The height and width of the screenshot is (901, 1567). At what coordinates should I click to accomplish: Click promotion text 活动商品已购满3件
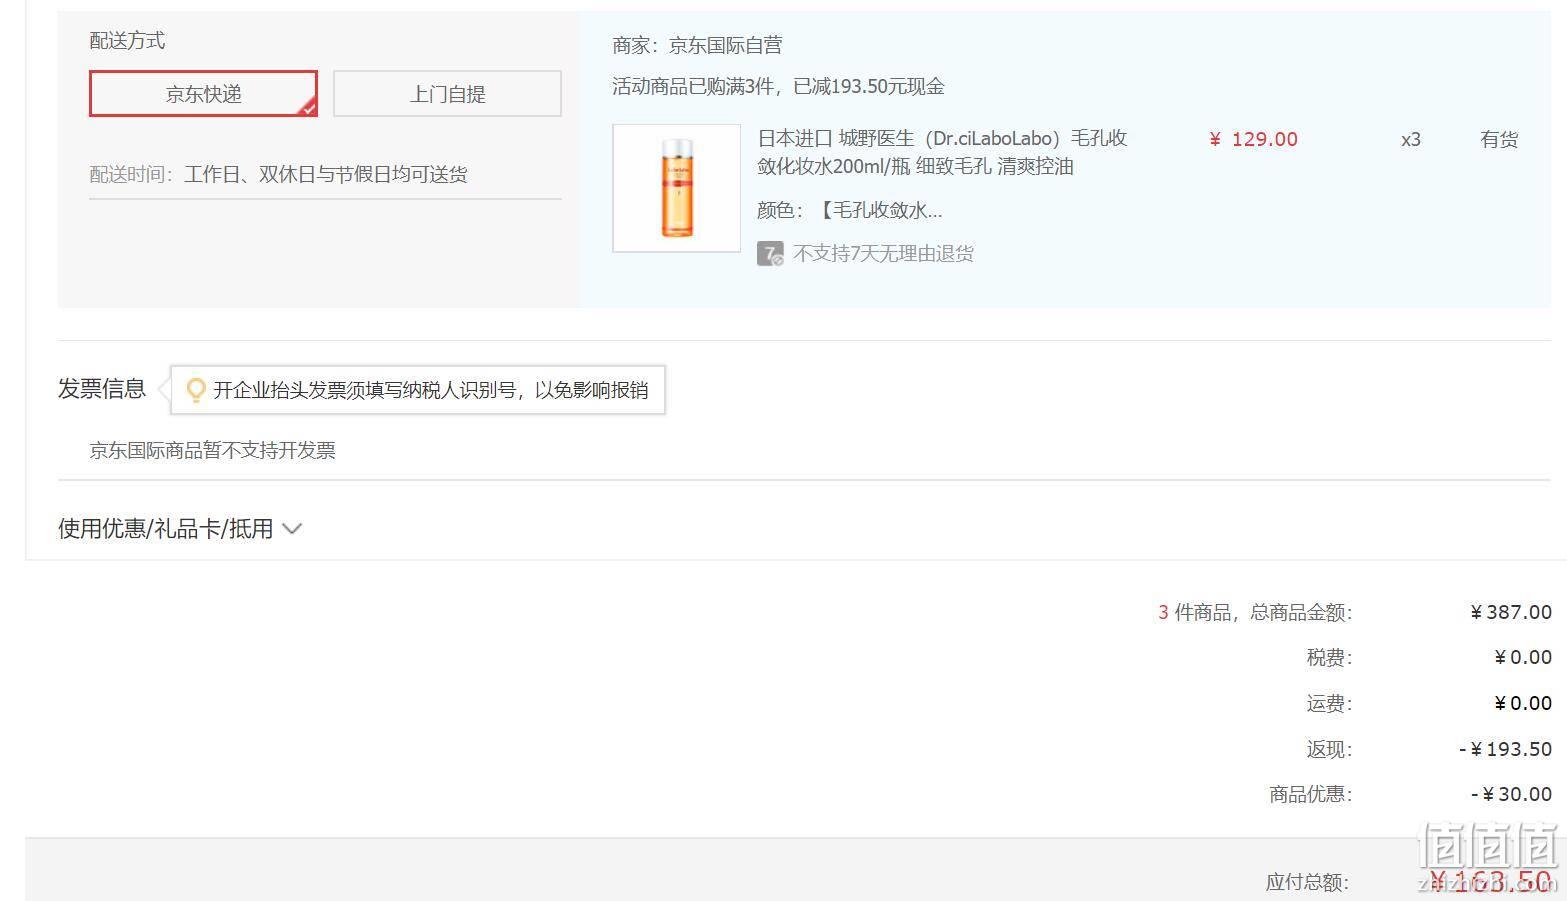click(x=778, y=86)
